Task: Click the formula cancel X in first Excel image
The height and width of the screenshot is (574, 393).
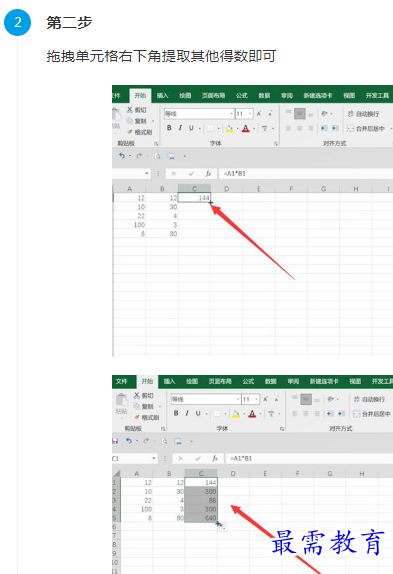Action: click(174, 174)
